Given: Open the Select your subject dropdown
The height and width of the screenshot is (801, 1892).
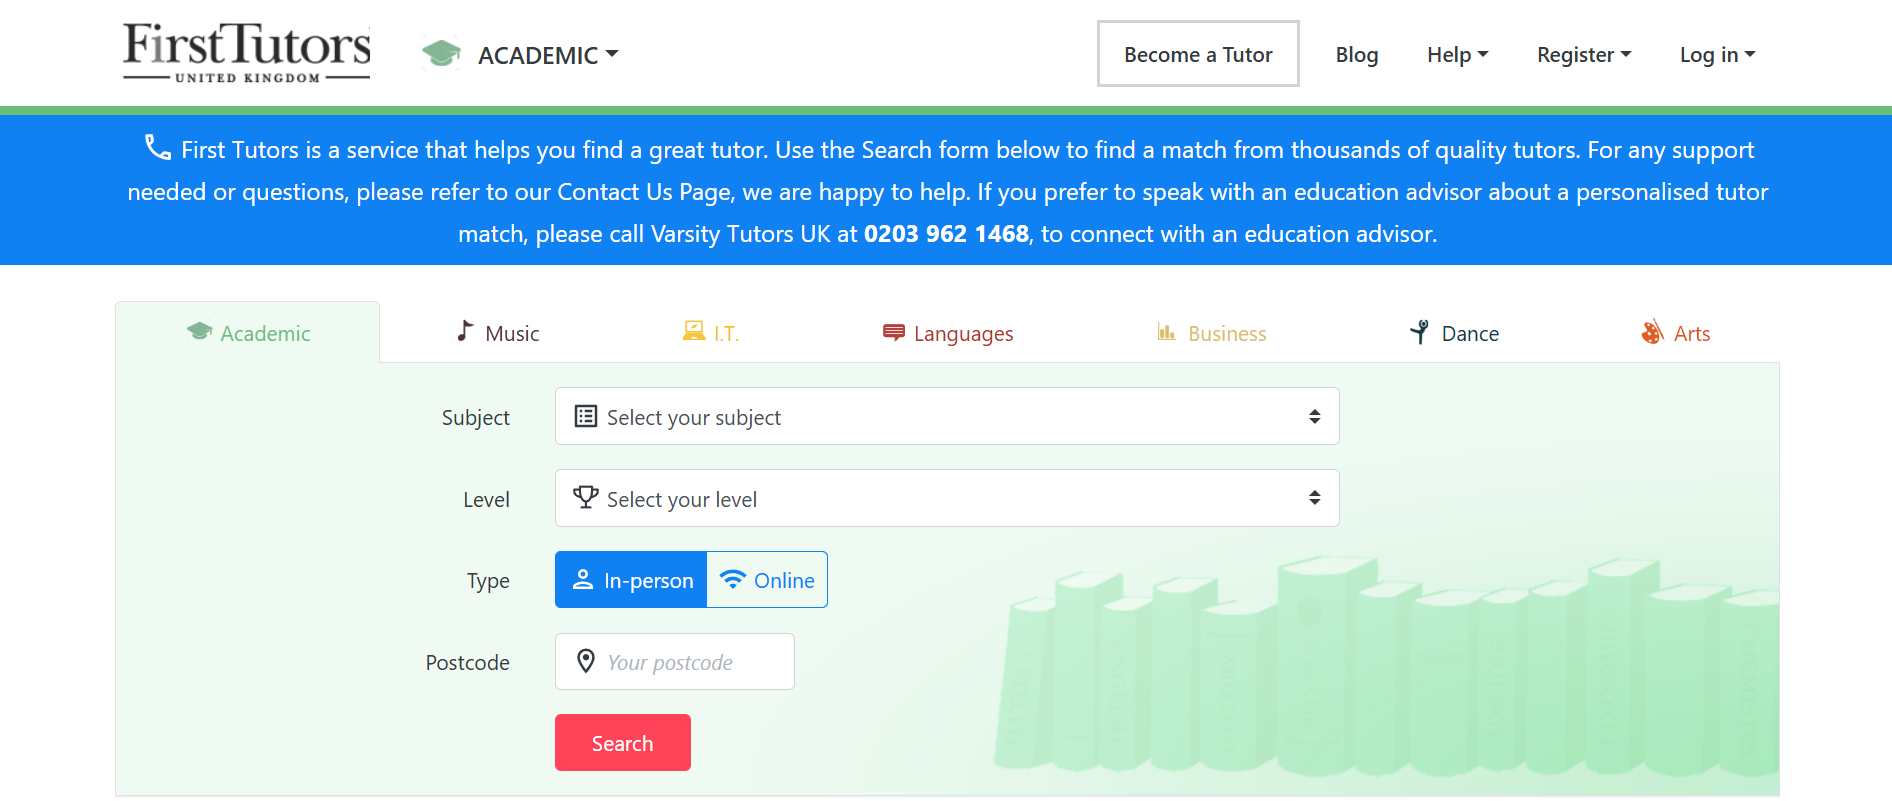Looking at the screenshot, I should coord(946,417).
